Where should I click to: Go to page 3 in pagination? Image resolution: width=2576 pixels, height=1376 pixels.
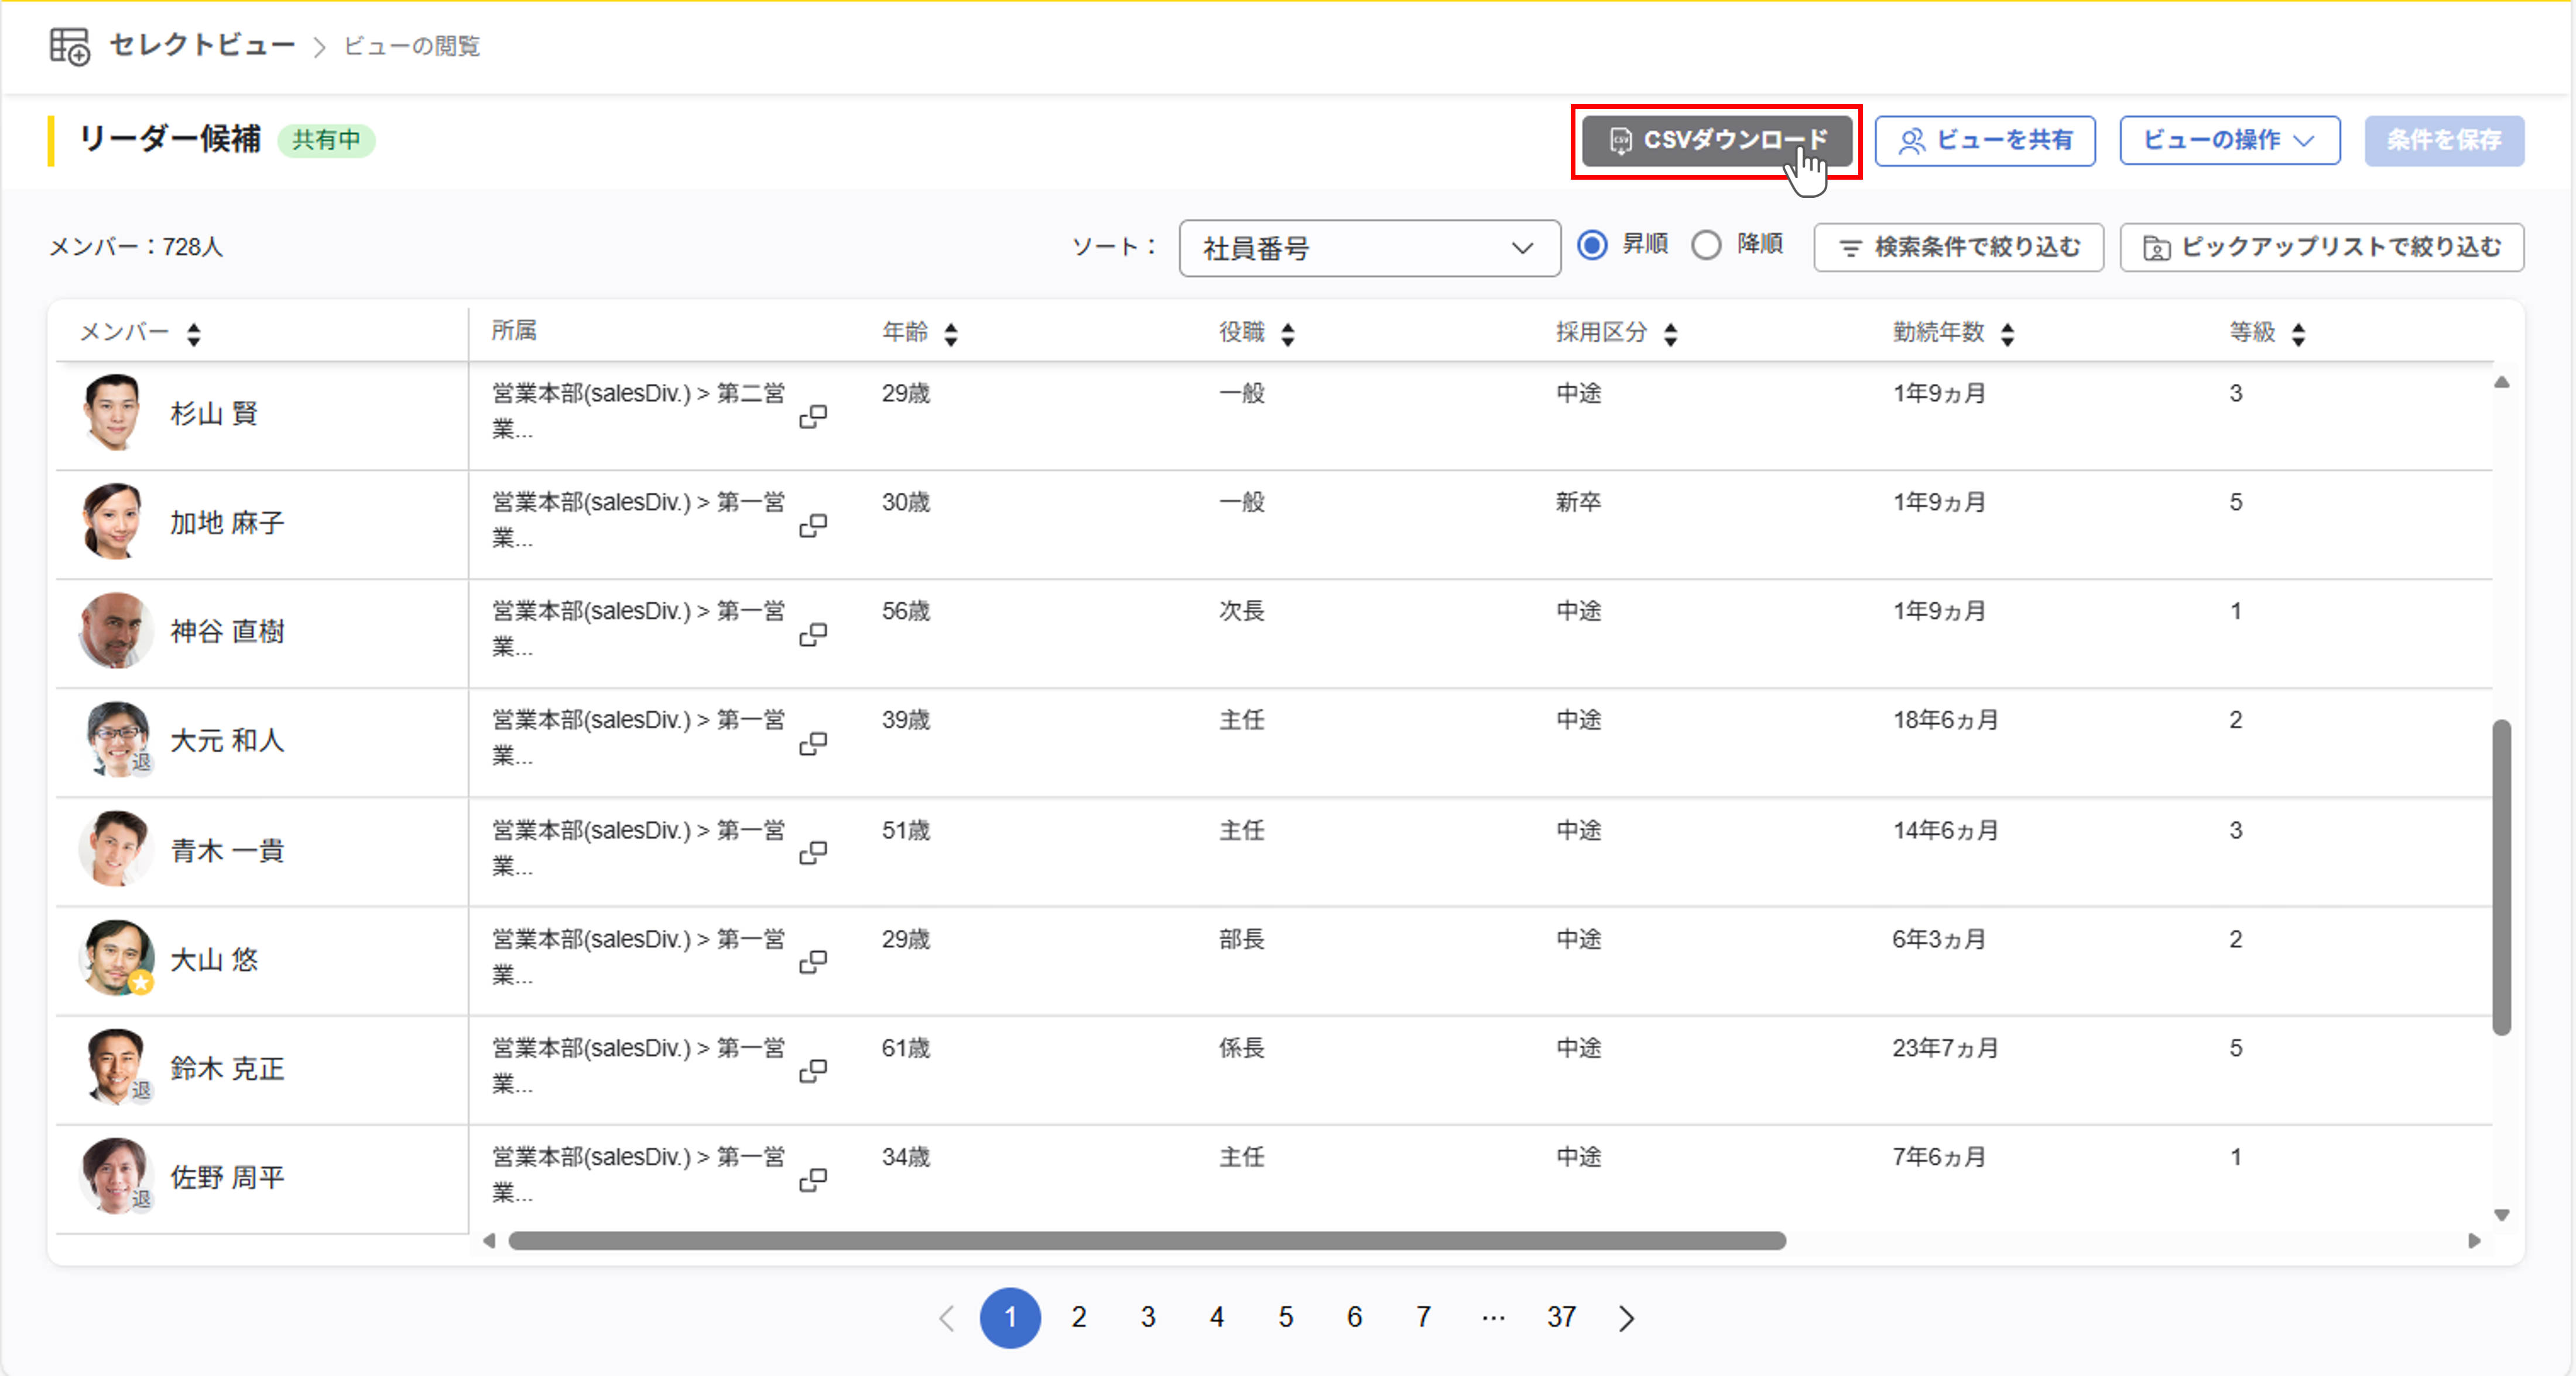pos(1148,1317)
